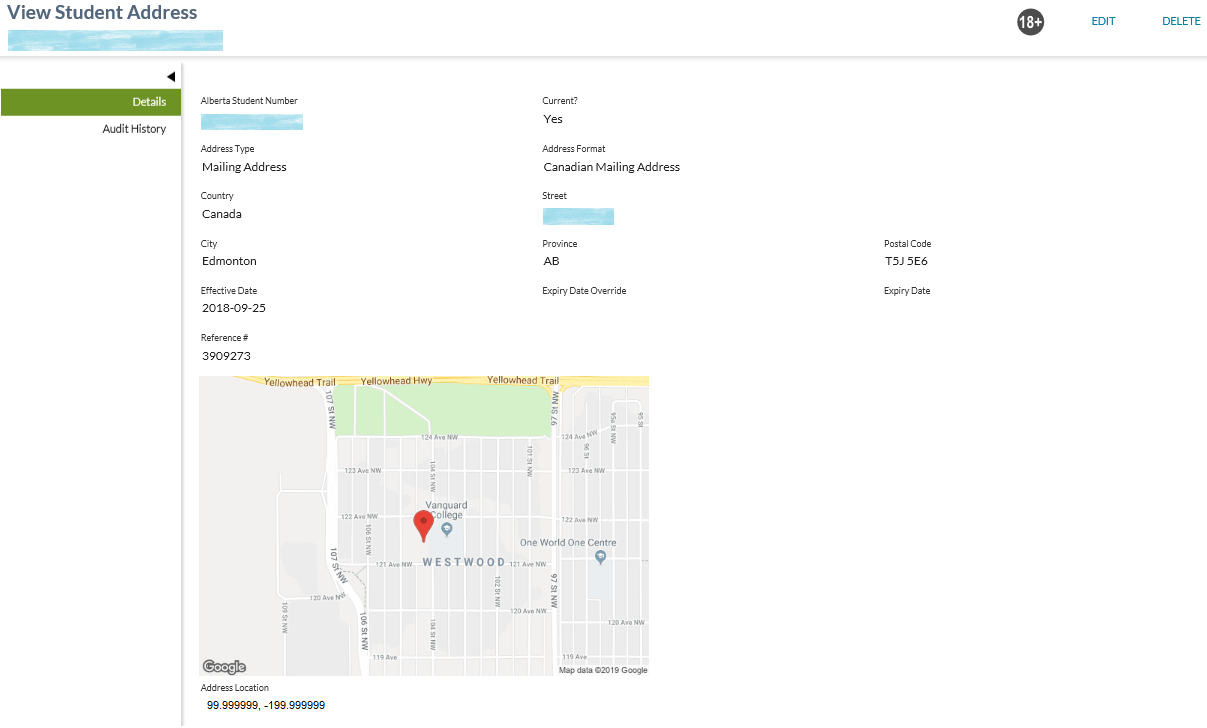Screen dimensions: 1207x728
Task: Click the Map data ©2019 Google attribution
Action: pyautogui.click(x=602, y=670)
